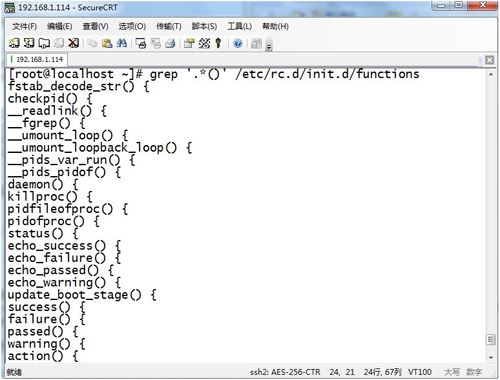Click the Quick Connect toolbar icon
This screenshot has height=380, width=500.
(x=29, y=43)
